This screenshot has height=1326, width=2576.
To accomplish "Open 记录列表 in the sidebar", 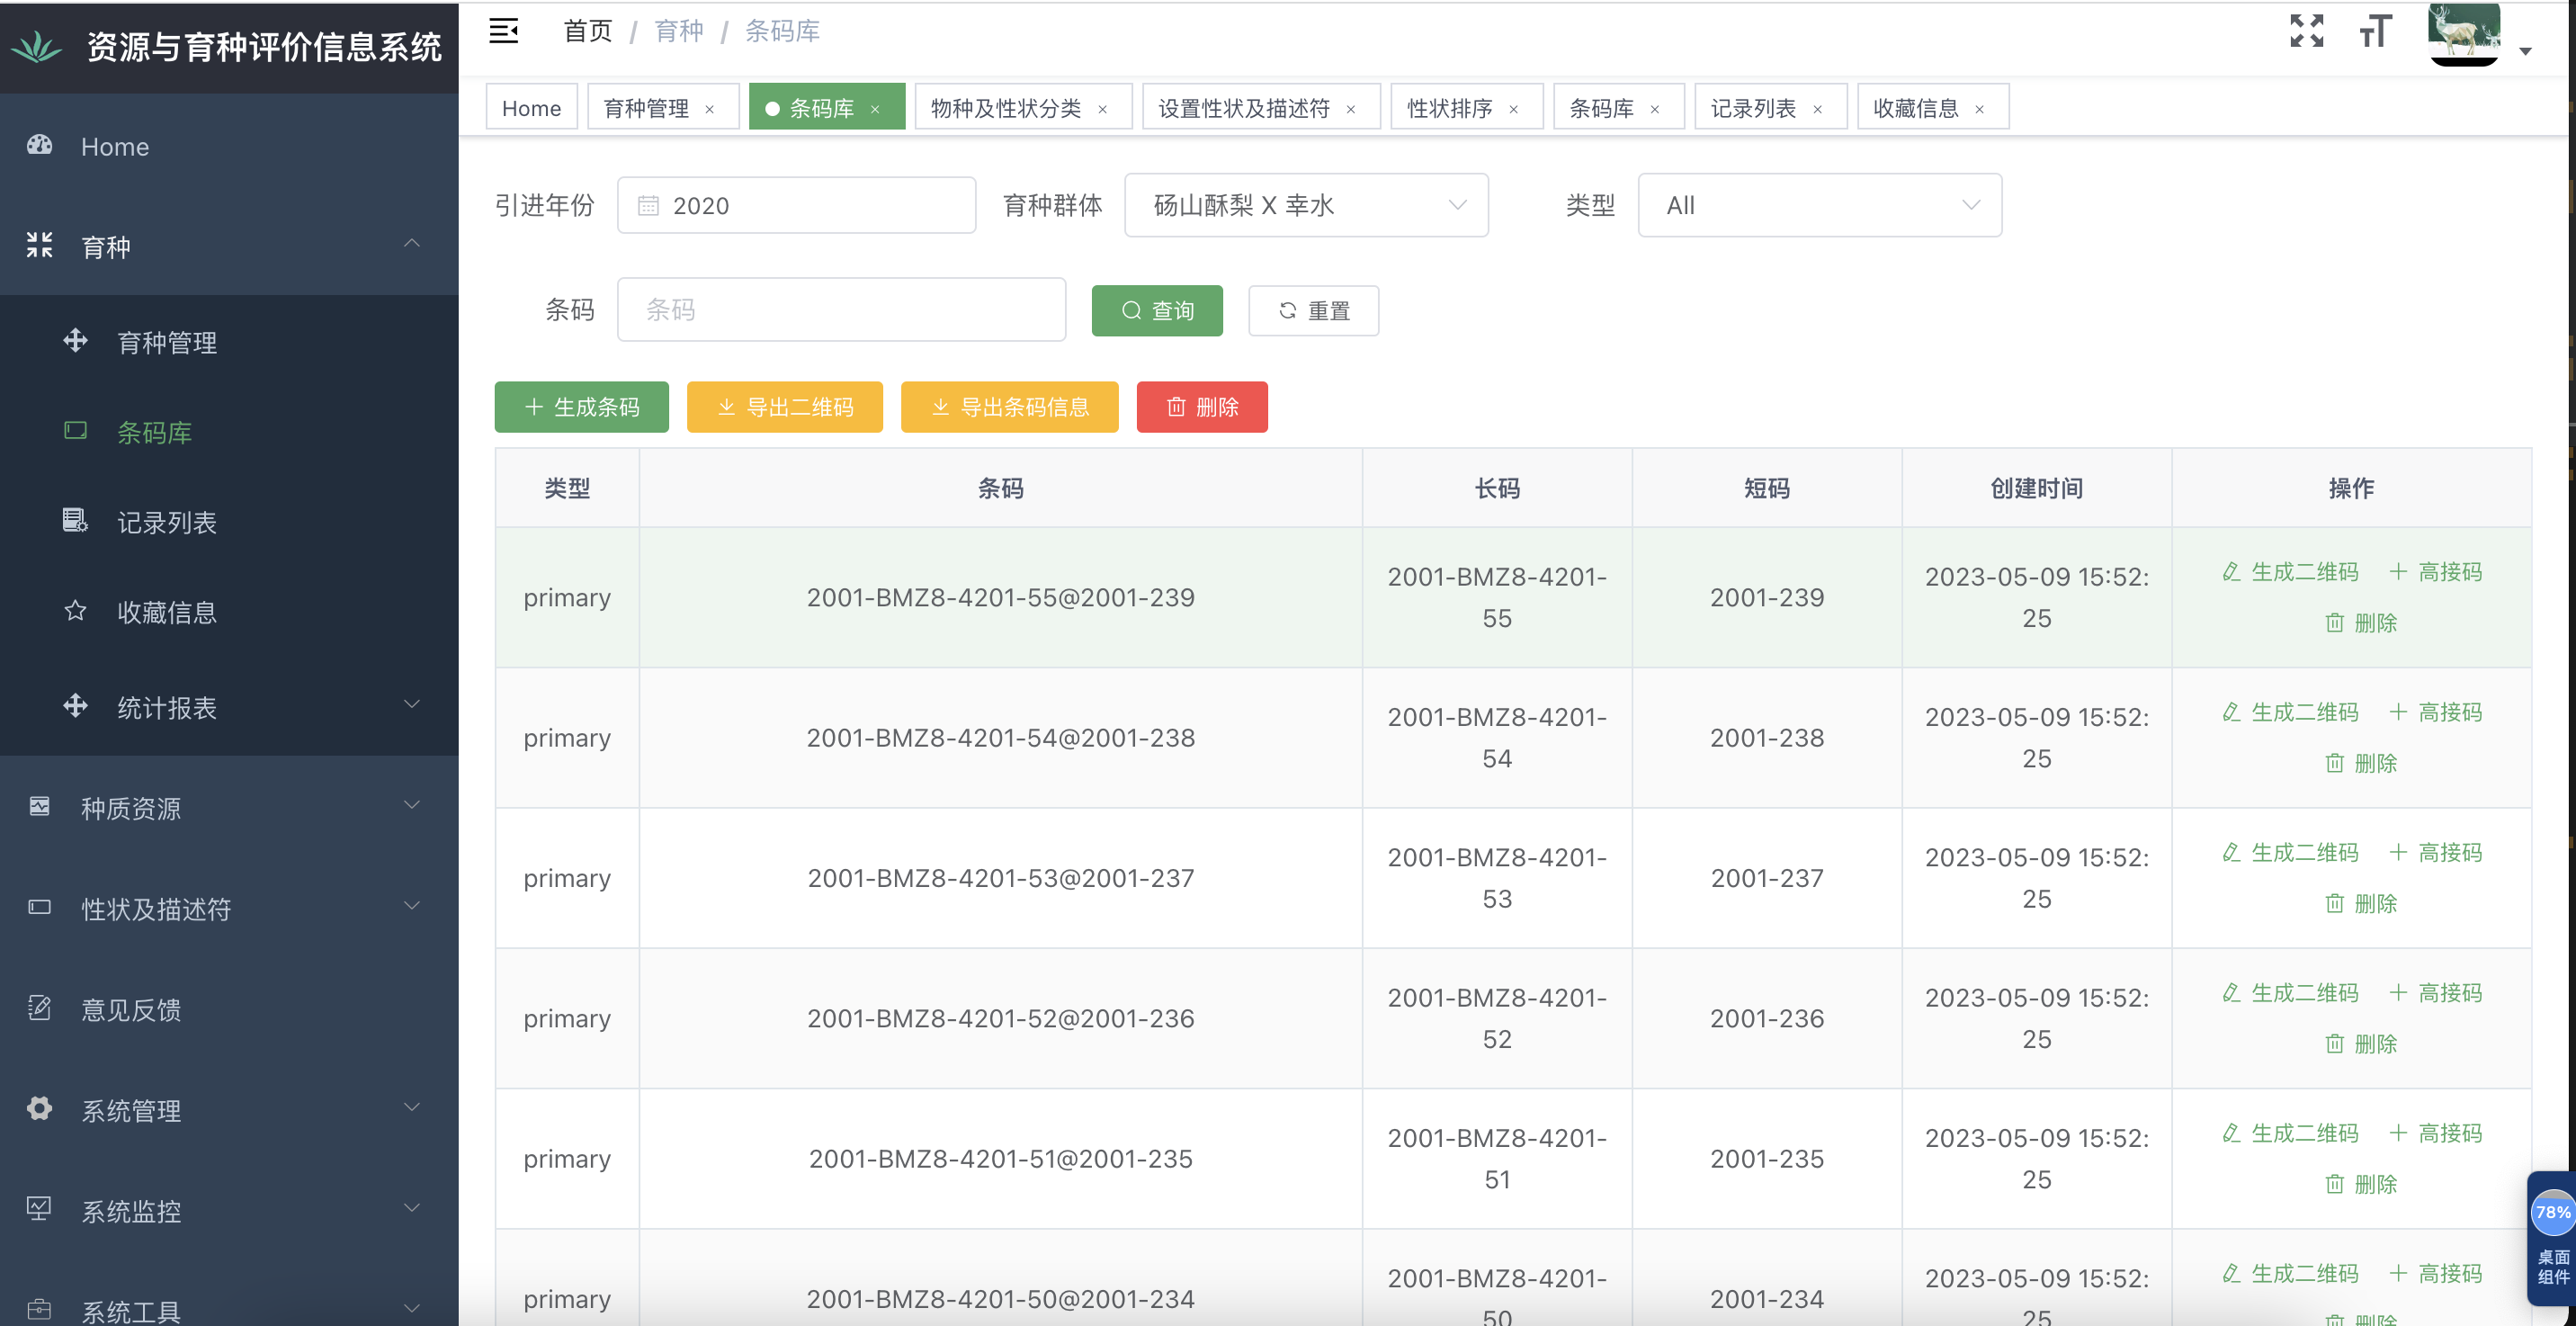I will 229,522.
